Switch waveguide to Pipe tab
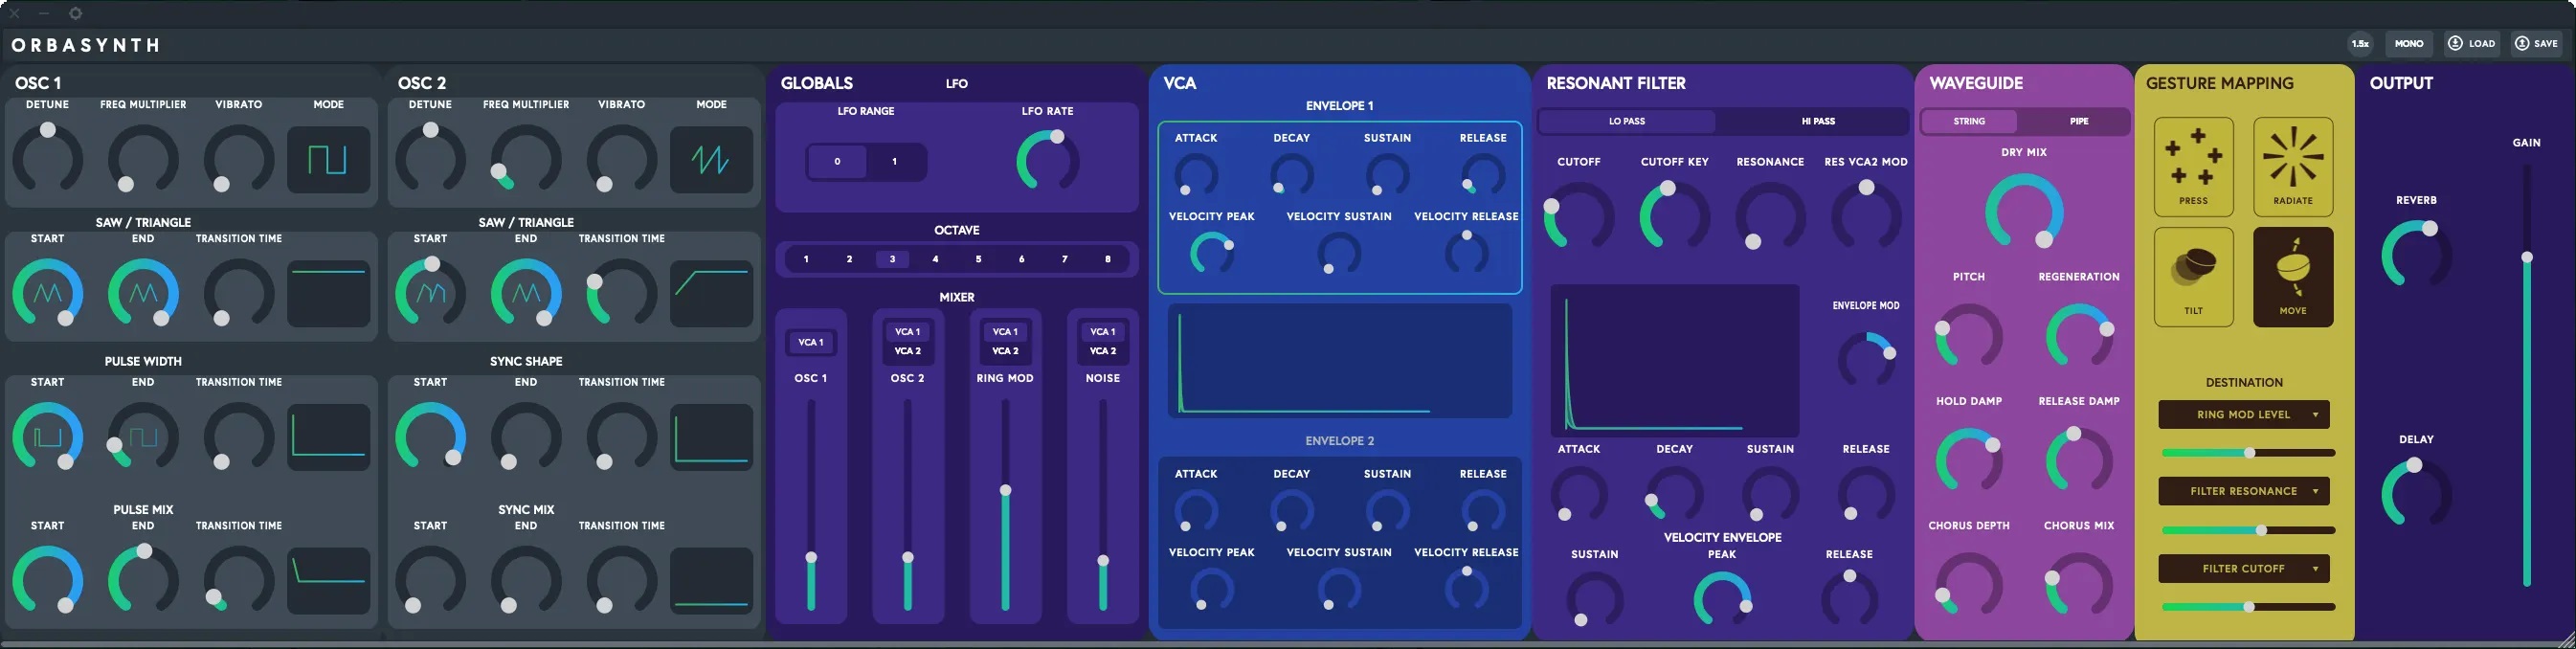Viewport: 2576px width, 649px height. coord(2078,122)
